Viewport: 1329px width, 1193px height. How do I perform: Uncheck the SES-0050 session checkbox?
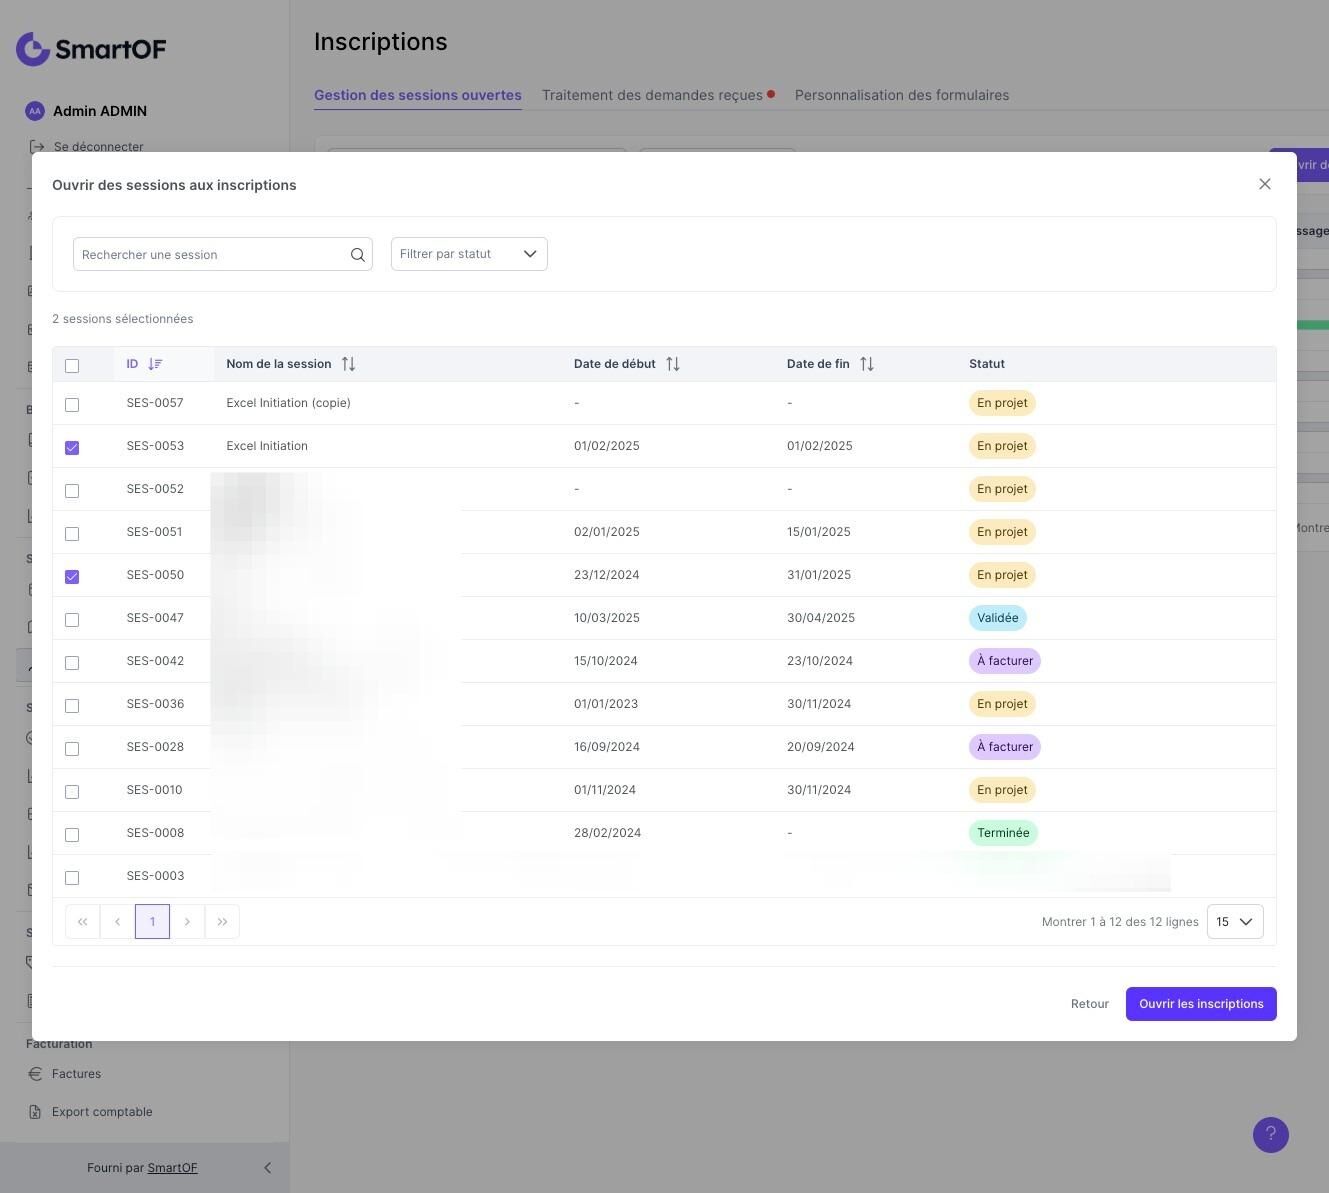pos(72,577)
